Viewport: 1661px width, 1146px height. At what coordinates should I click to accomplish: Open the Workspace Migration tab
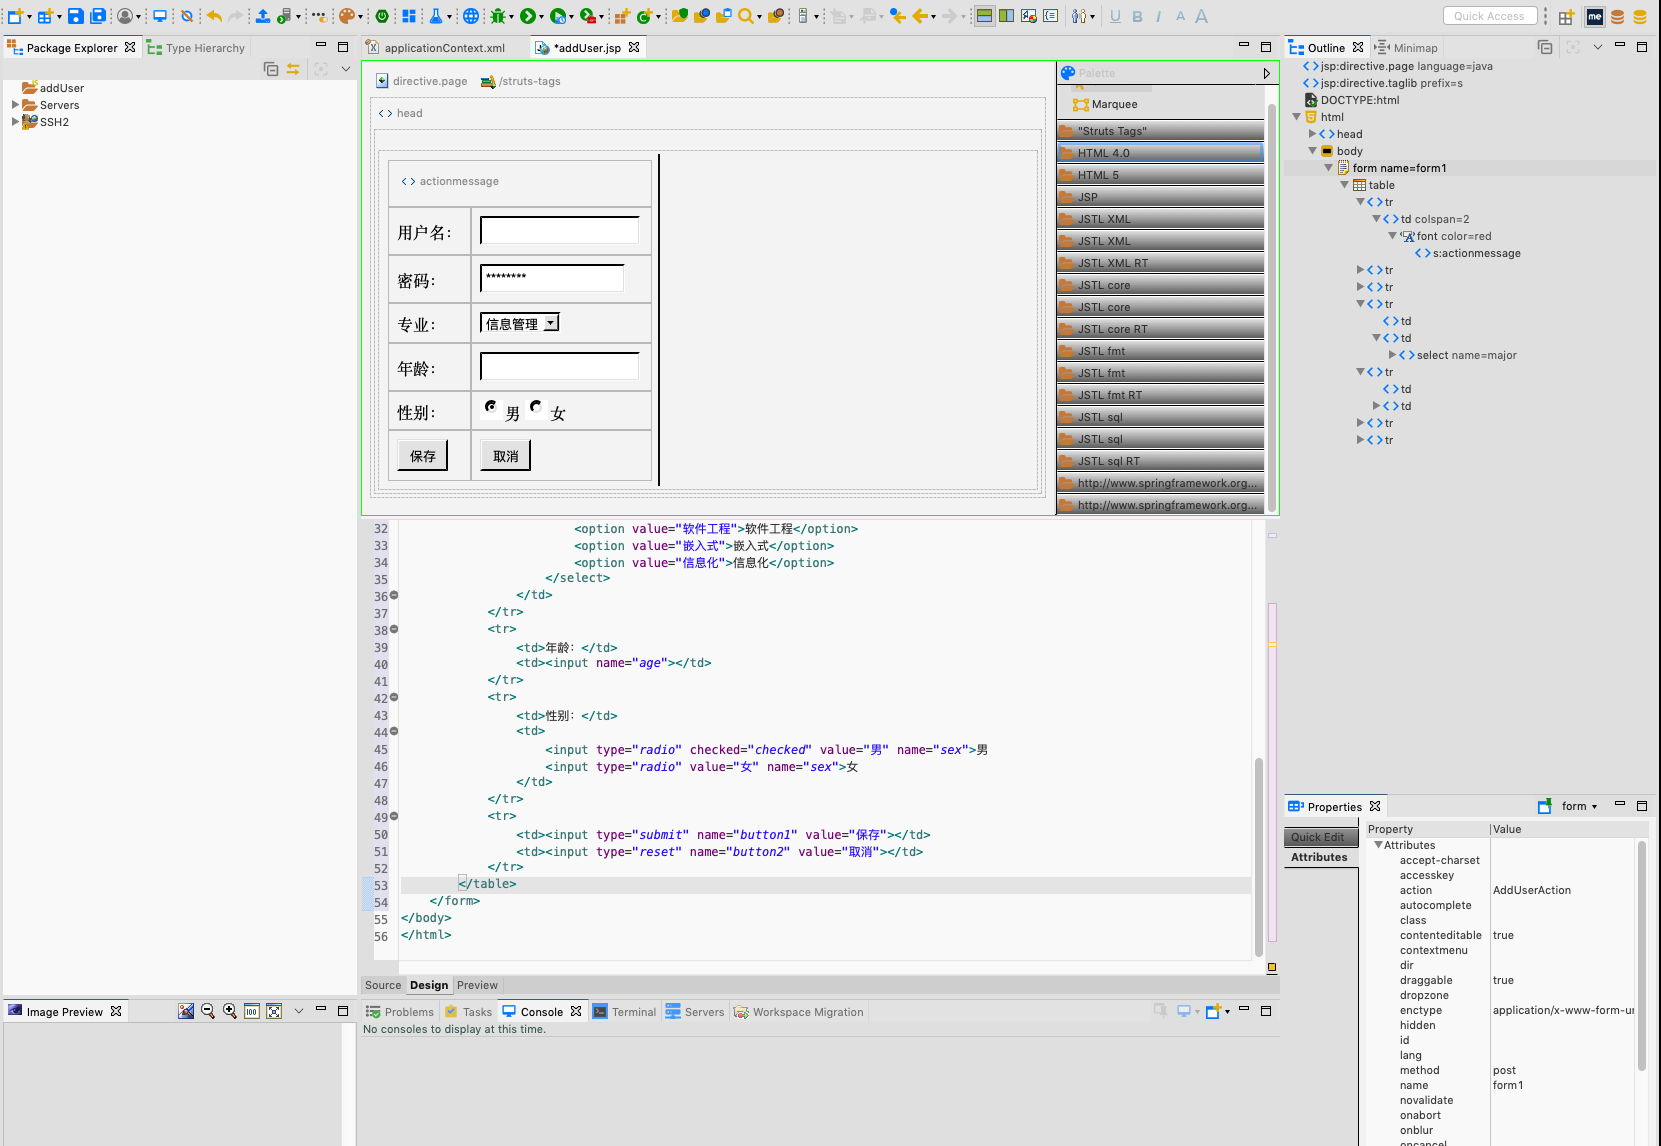pyautogui.click(x=799, y=1012)
